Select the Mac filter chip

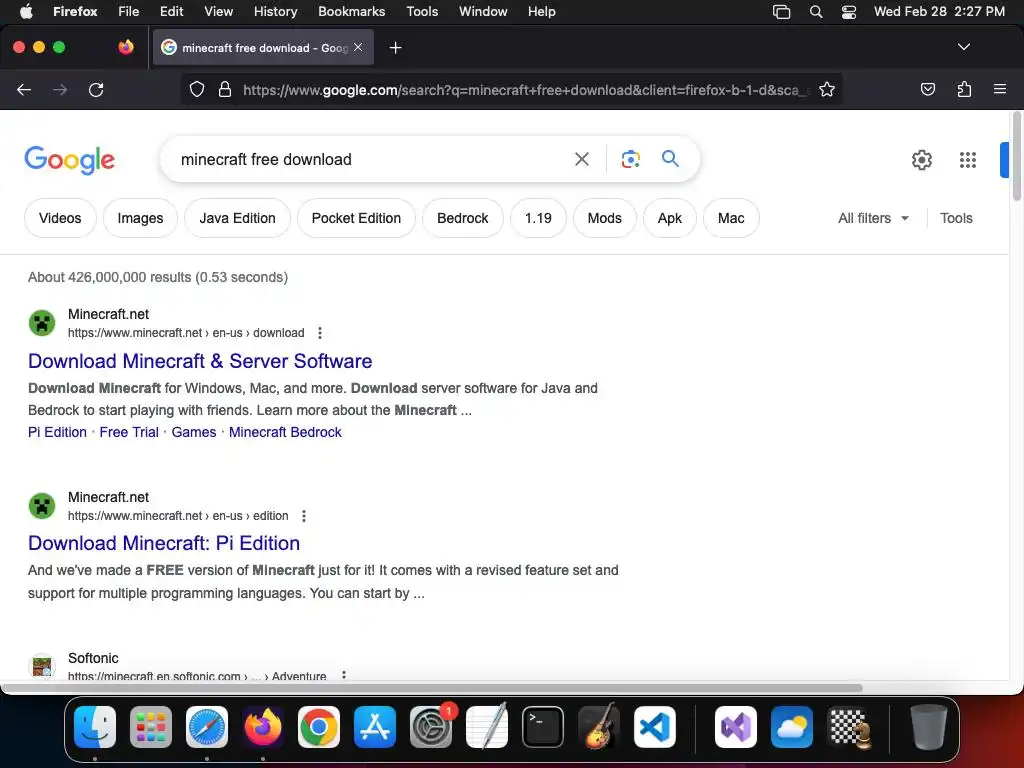731,218
